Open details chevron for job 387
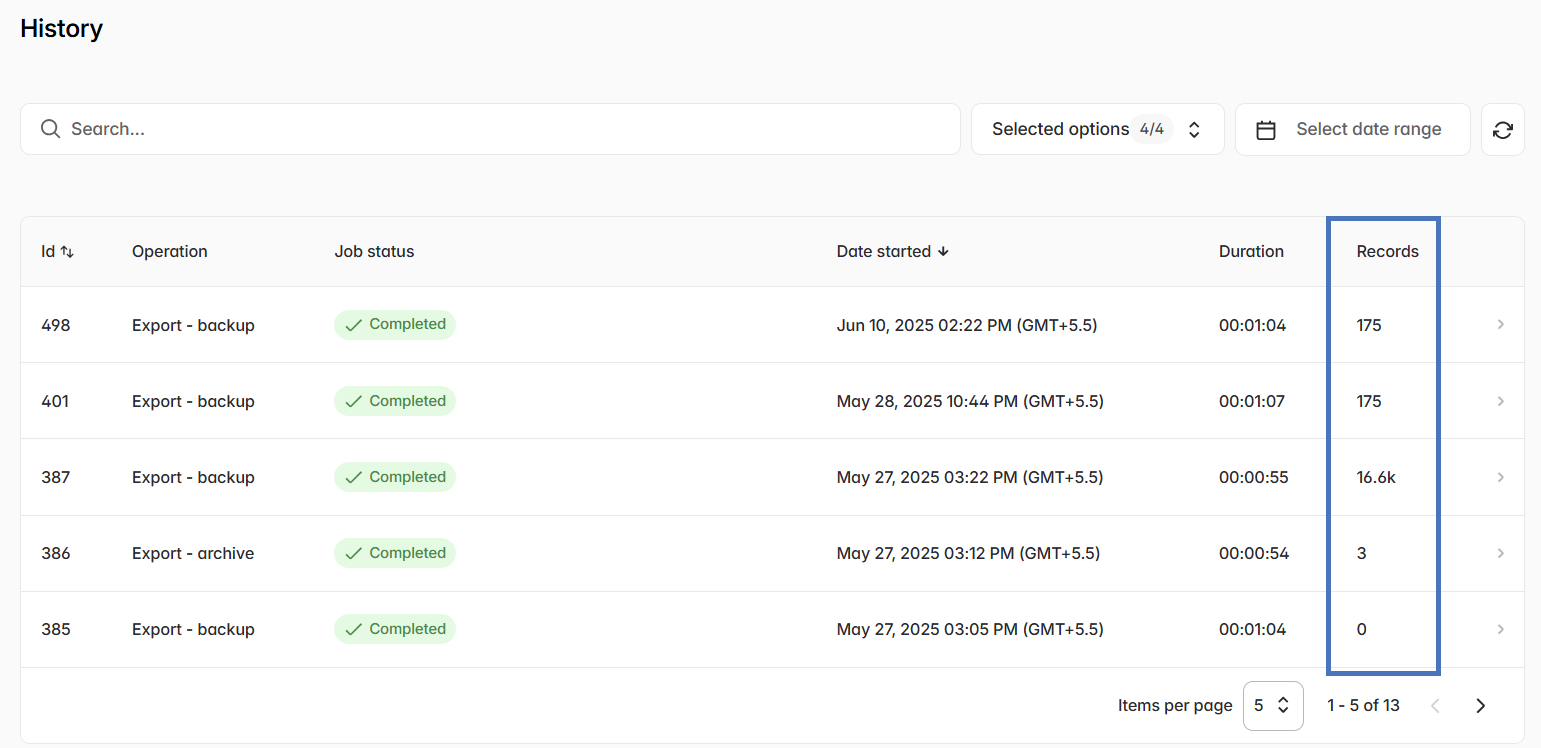 (x=1500, y=477)
